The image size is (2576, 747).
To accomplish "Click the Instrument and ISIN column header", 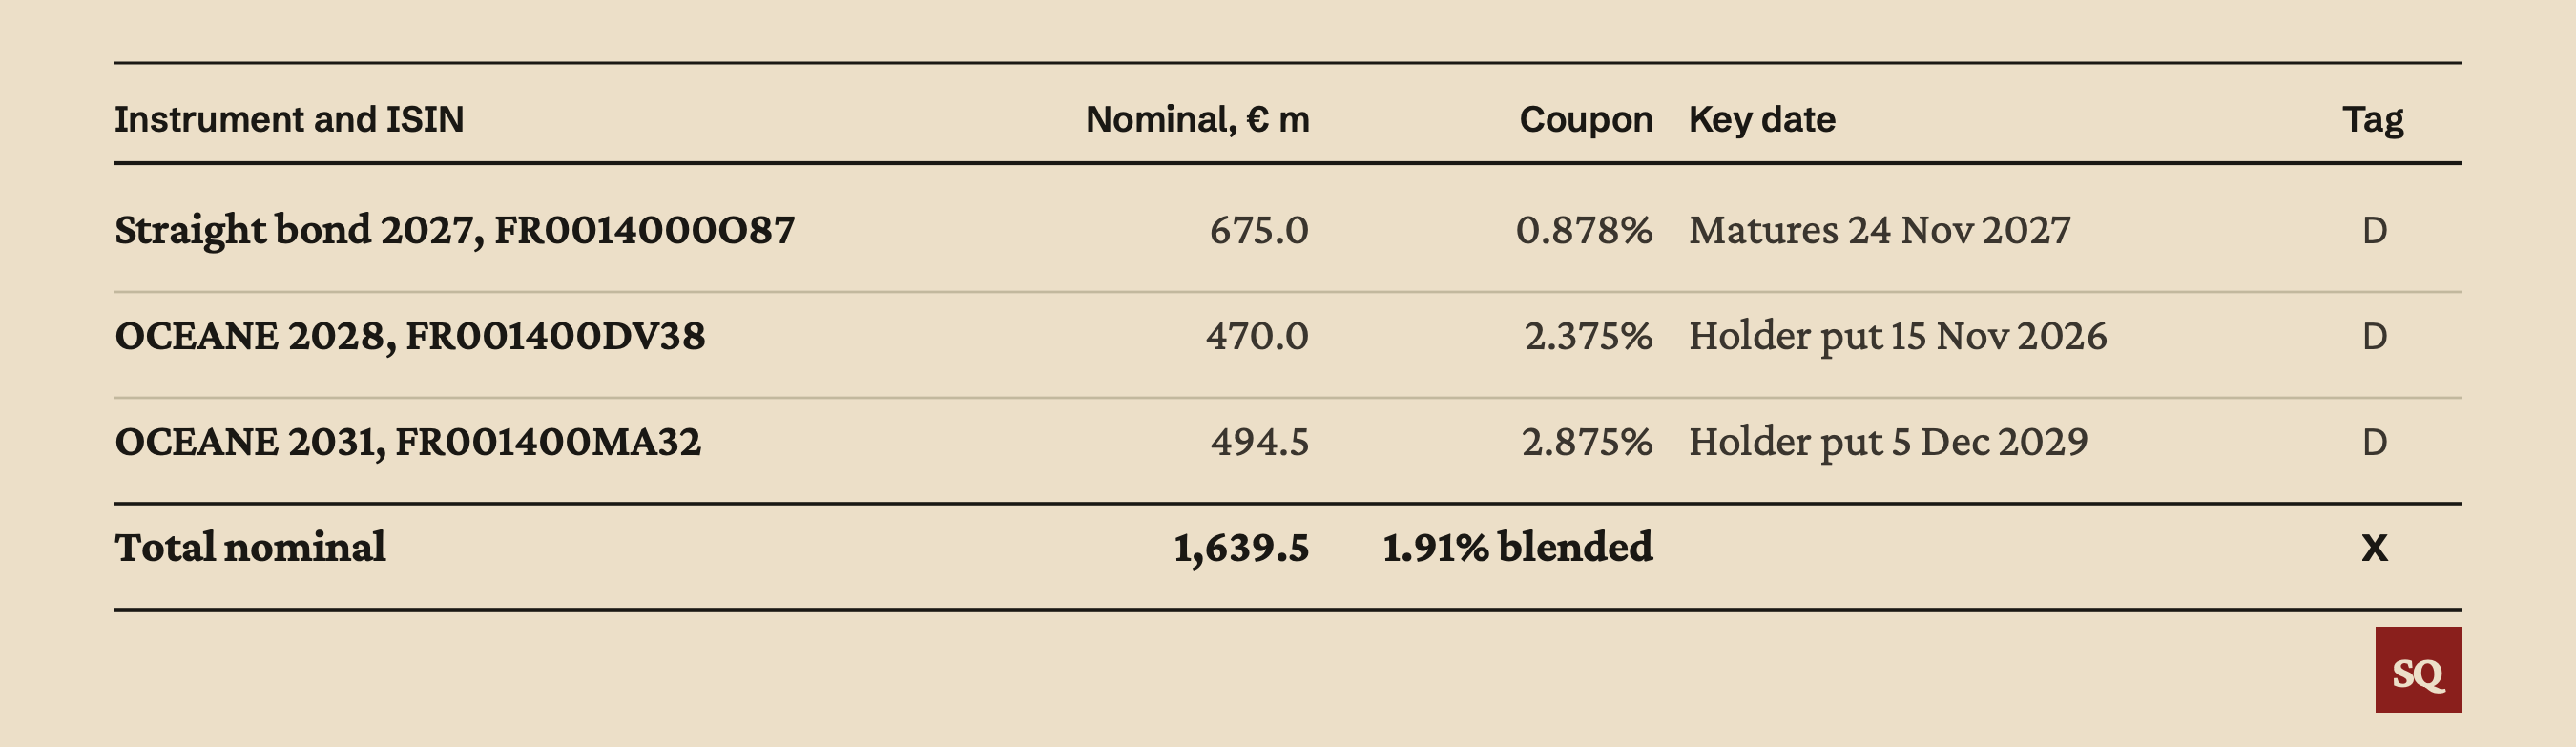I will tap(289, 119).
